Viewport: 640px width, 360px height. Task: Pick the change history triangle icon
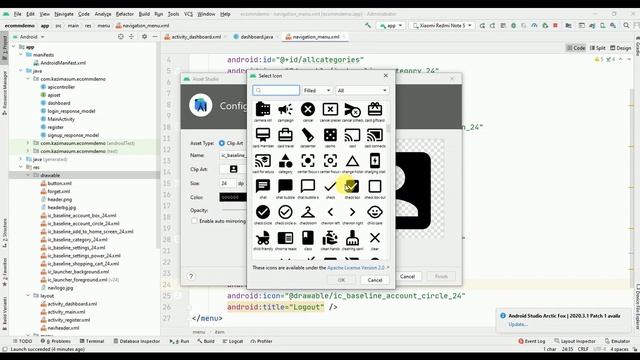(352, 161)
